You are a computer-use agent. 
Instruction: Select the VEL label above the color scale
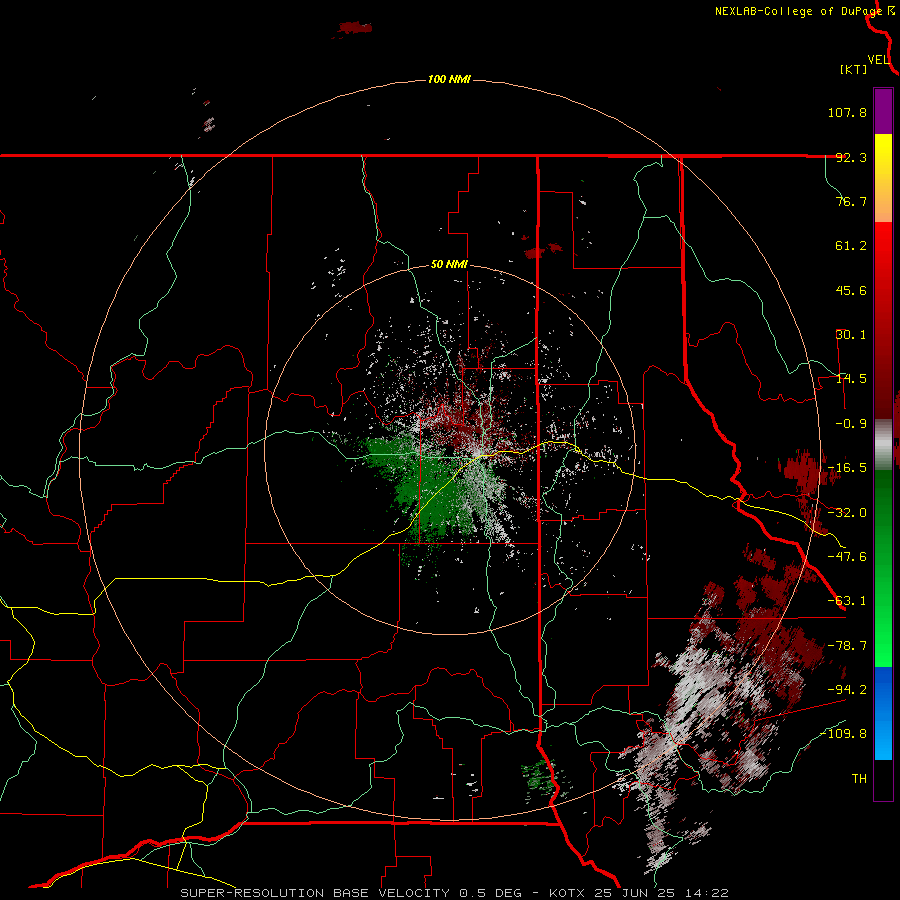[x=879, y=60]
